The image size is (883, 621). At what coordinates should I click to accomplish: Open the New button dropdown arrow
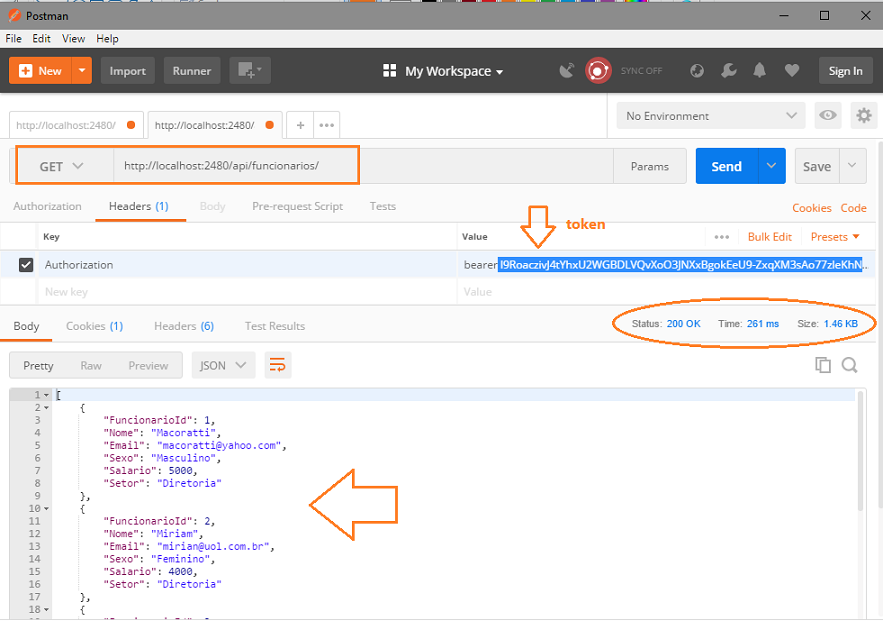pyautogui.click(x=82, y=71)
